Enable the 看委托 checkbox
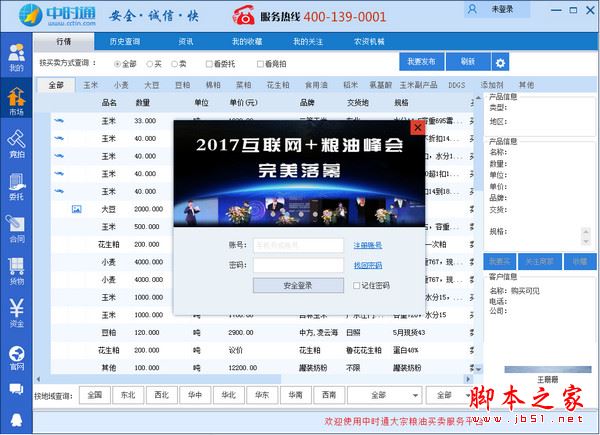Image resolution: width=600 pixels, height=435 pixels. 209,64
